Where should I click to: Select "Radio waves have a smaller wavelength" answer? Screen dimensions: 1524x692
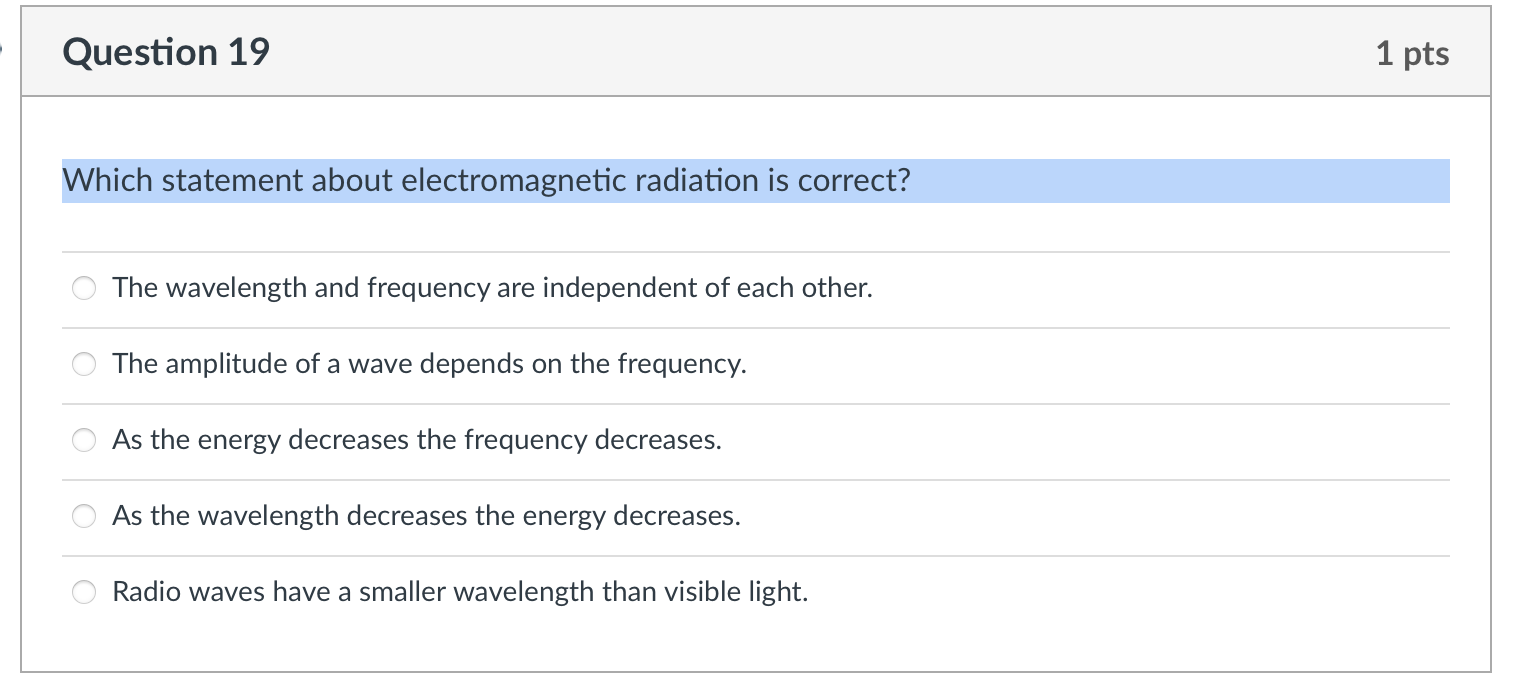[84, 592]
